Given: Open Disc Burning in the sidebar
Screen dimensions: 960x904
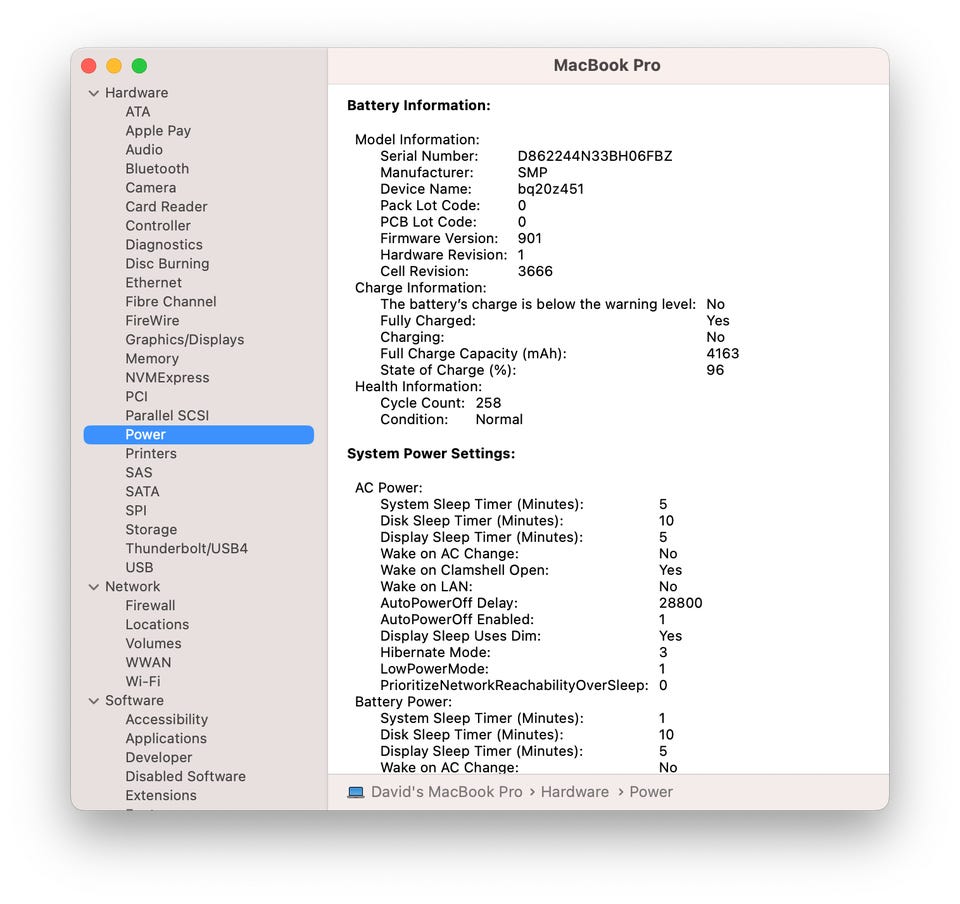Looking at the screenshot, I should click(167, 264).
